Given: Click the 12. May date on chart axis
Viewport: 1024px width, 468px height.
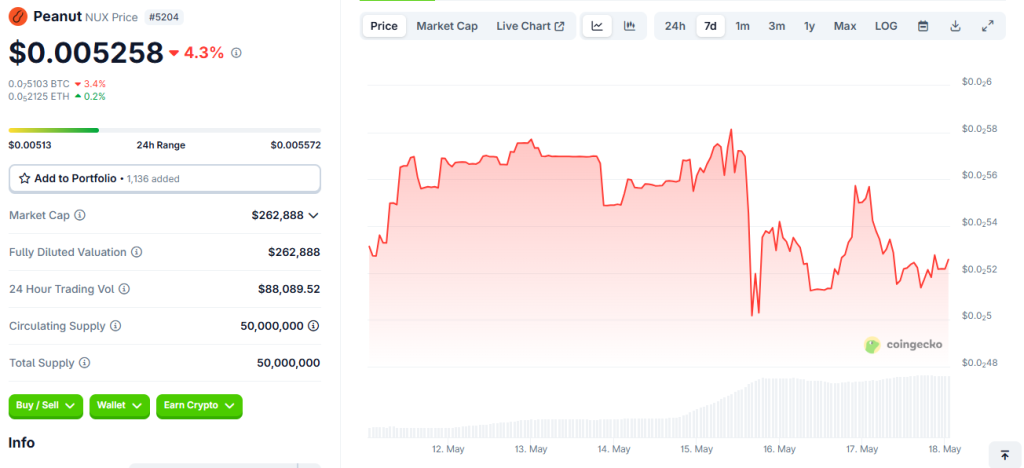Looking at the screenshot, I should coord(448,449).
